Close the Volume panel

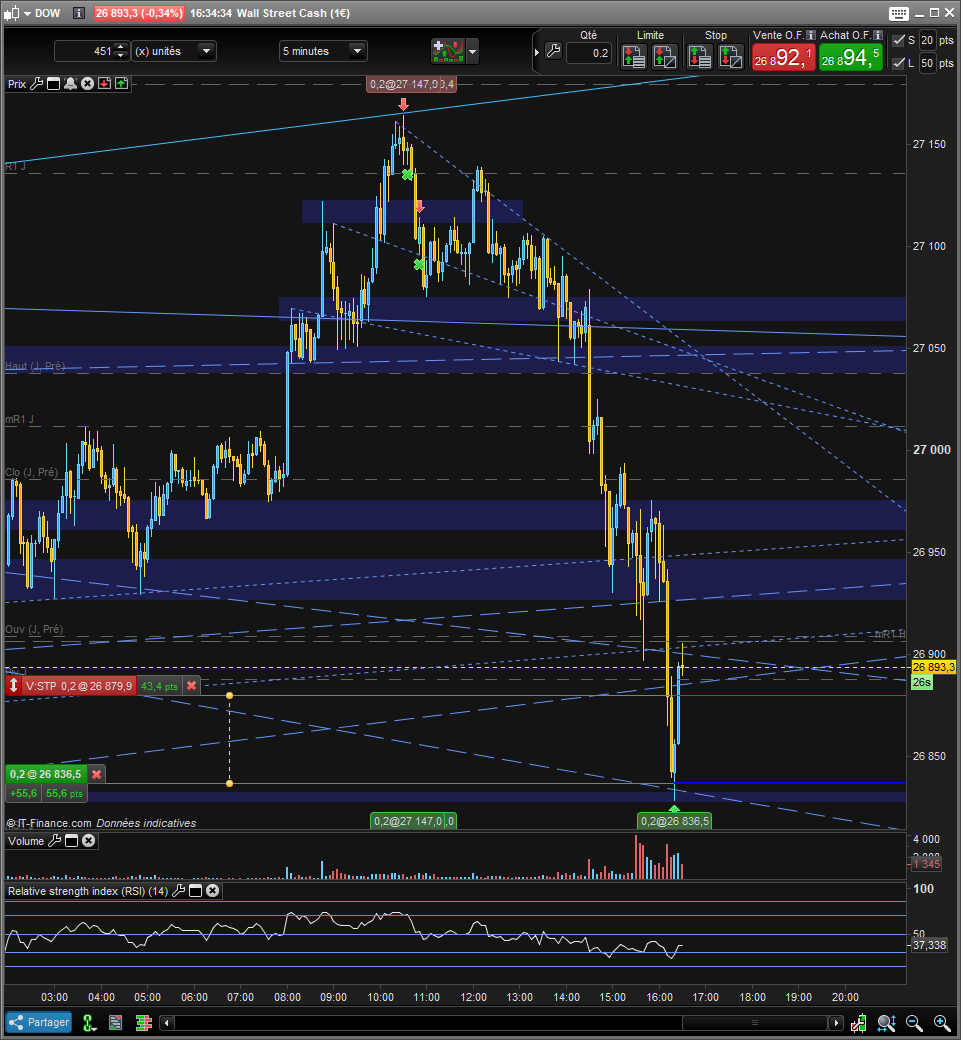(x=88, y=841)
